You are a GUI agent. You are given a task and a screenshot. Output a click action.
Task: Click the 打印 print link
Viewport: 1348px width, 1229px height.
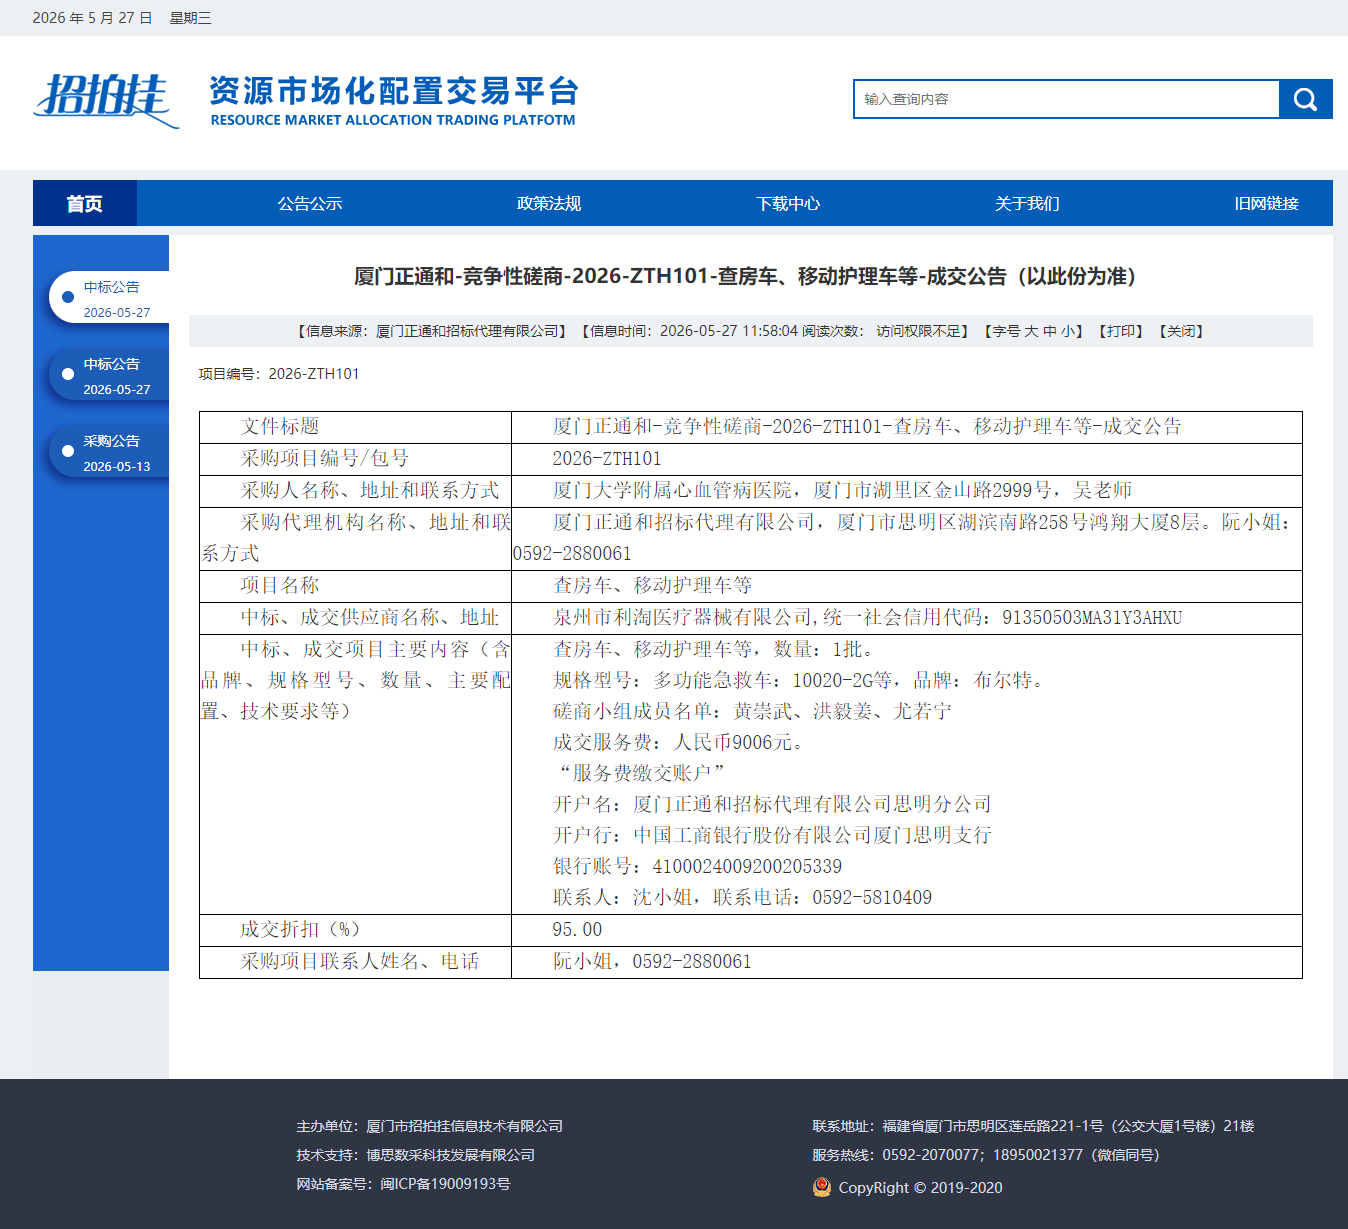pos(1120,331)
